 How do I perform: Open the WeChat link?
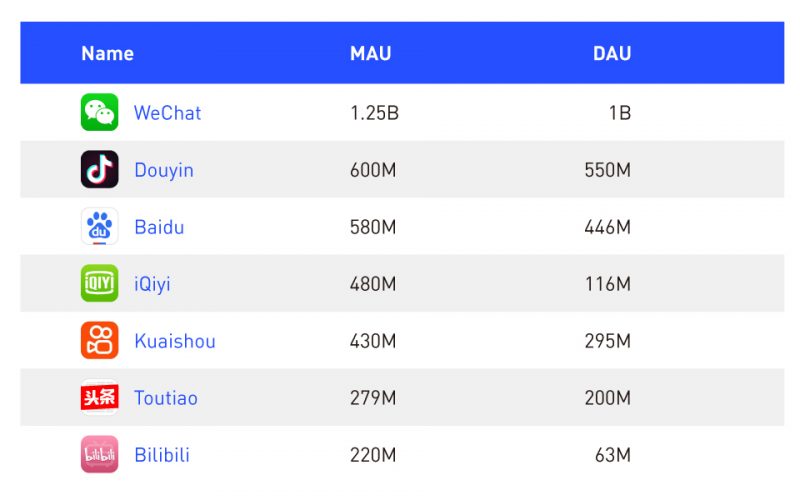click(167, 113)
